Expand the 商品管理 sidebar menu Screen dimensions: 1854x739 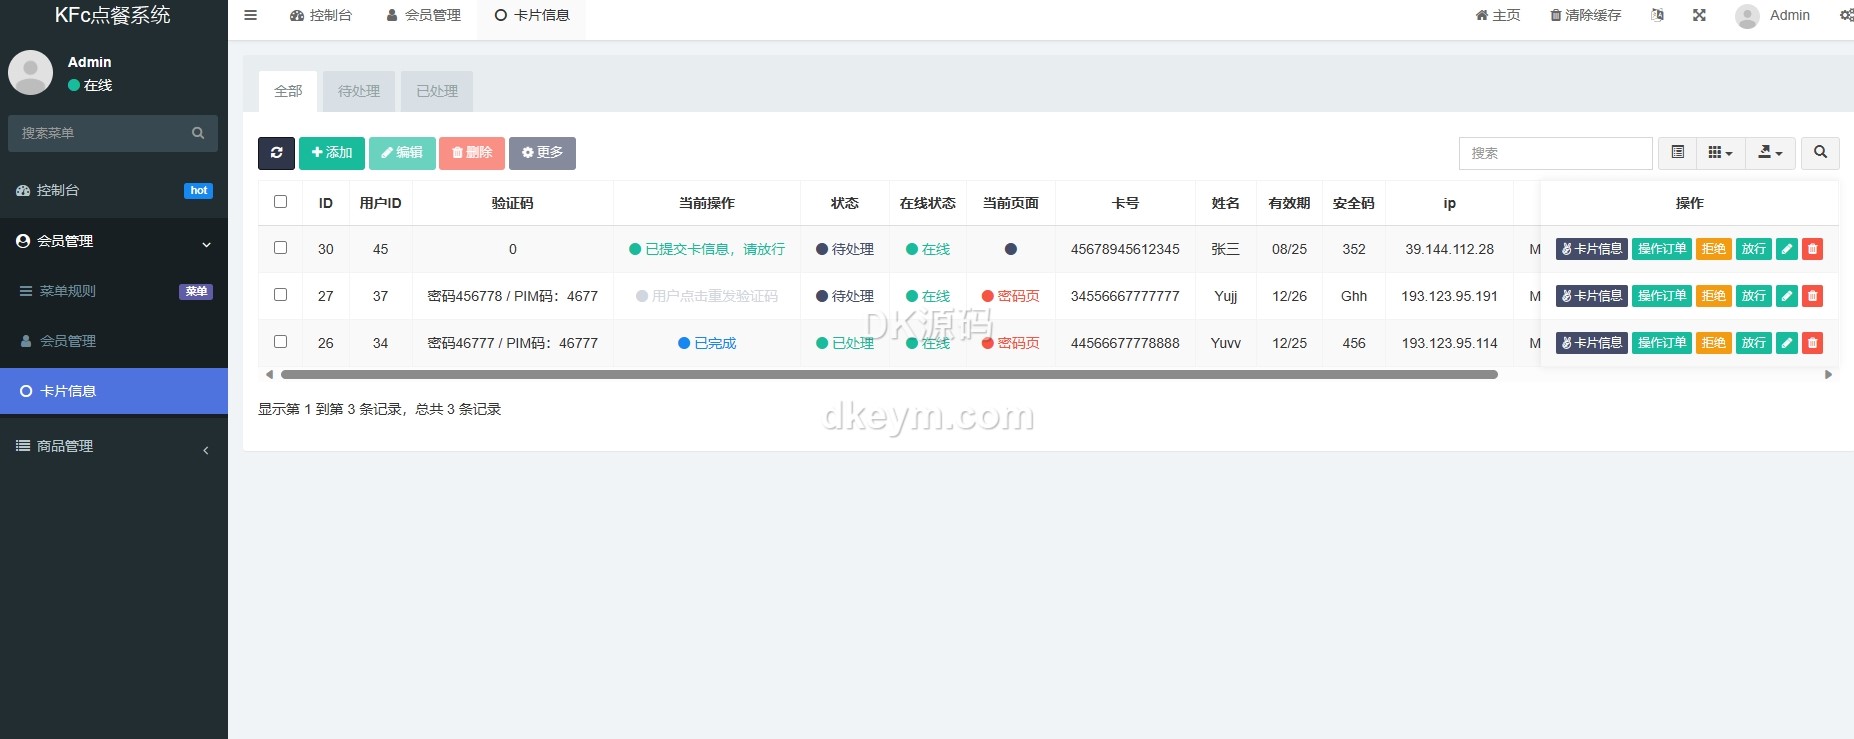click(x=114, y=447)
